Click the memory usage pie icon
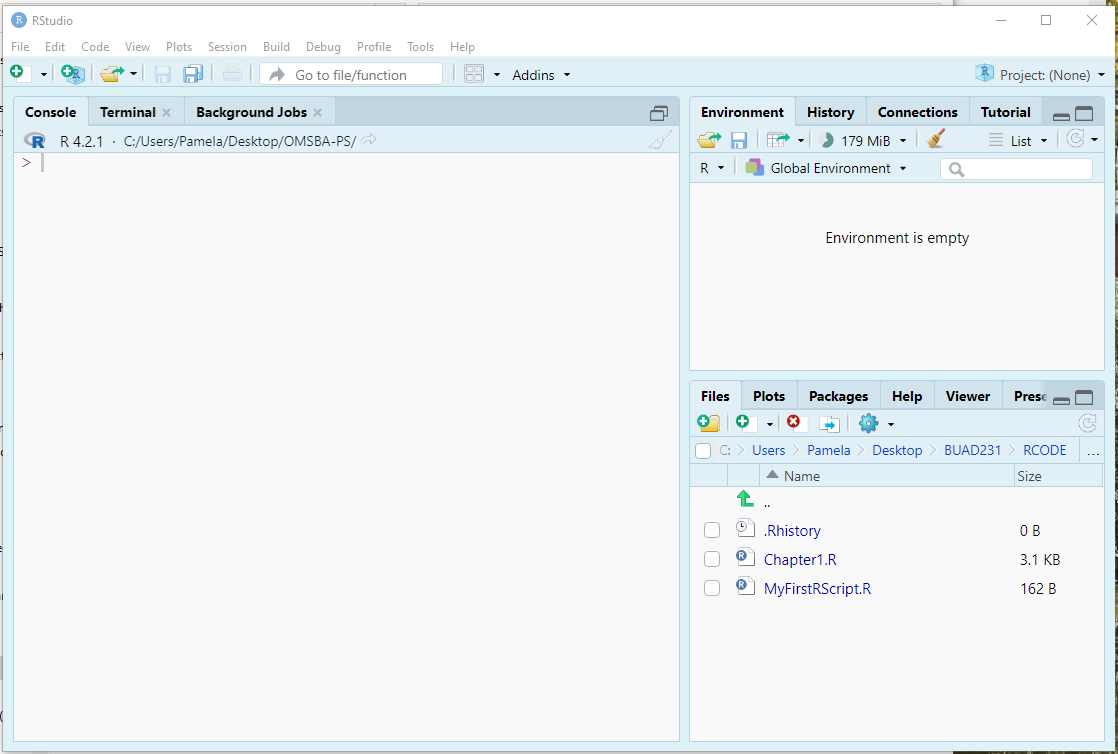 pos(827,141)
